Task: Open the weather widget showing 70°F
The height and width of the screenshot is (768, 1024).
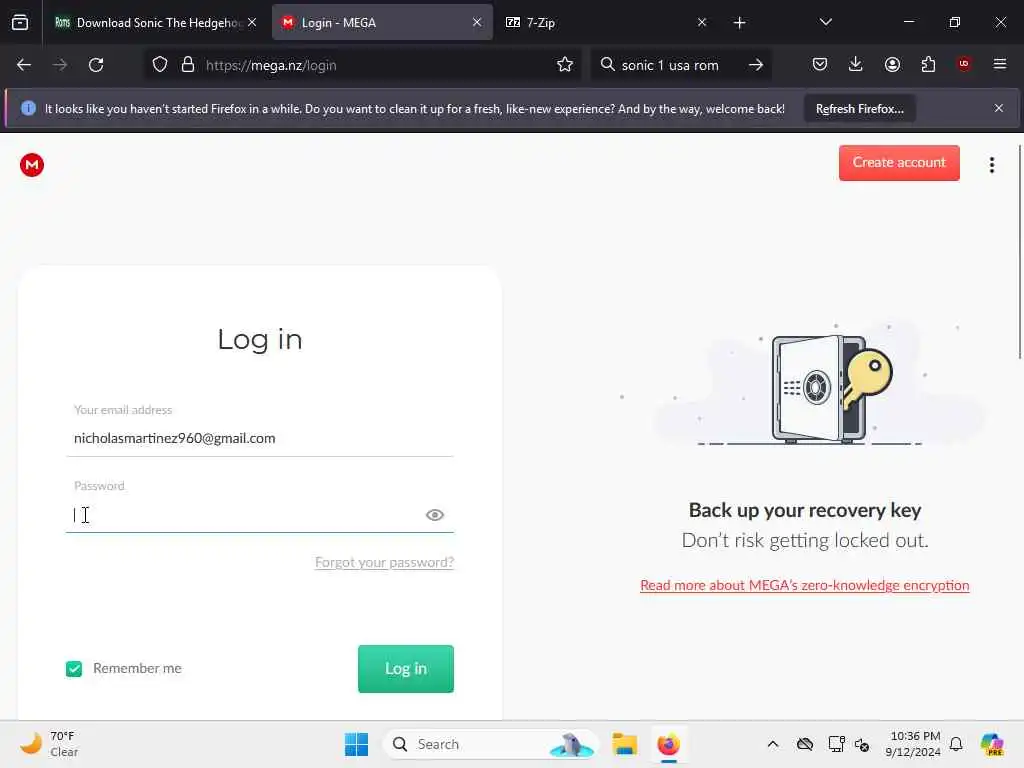Action: [49, 744]
